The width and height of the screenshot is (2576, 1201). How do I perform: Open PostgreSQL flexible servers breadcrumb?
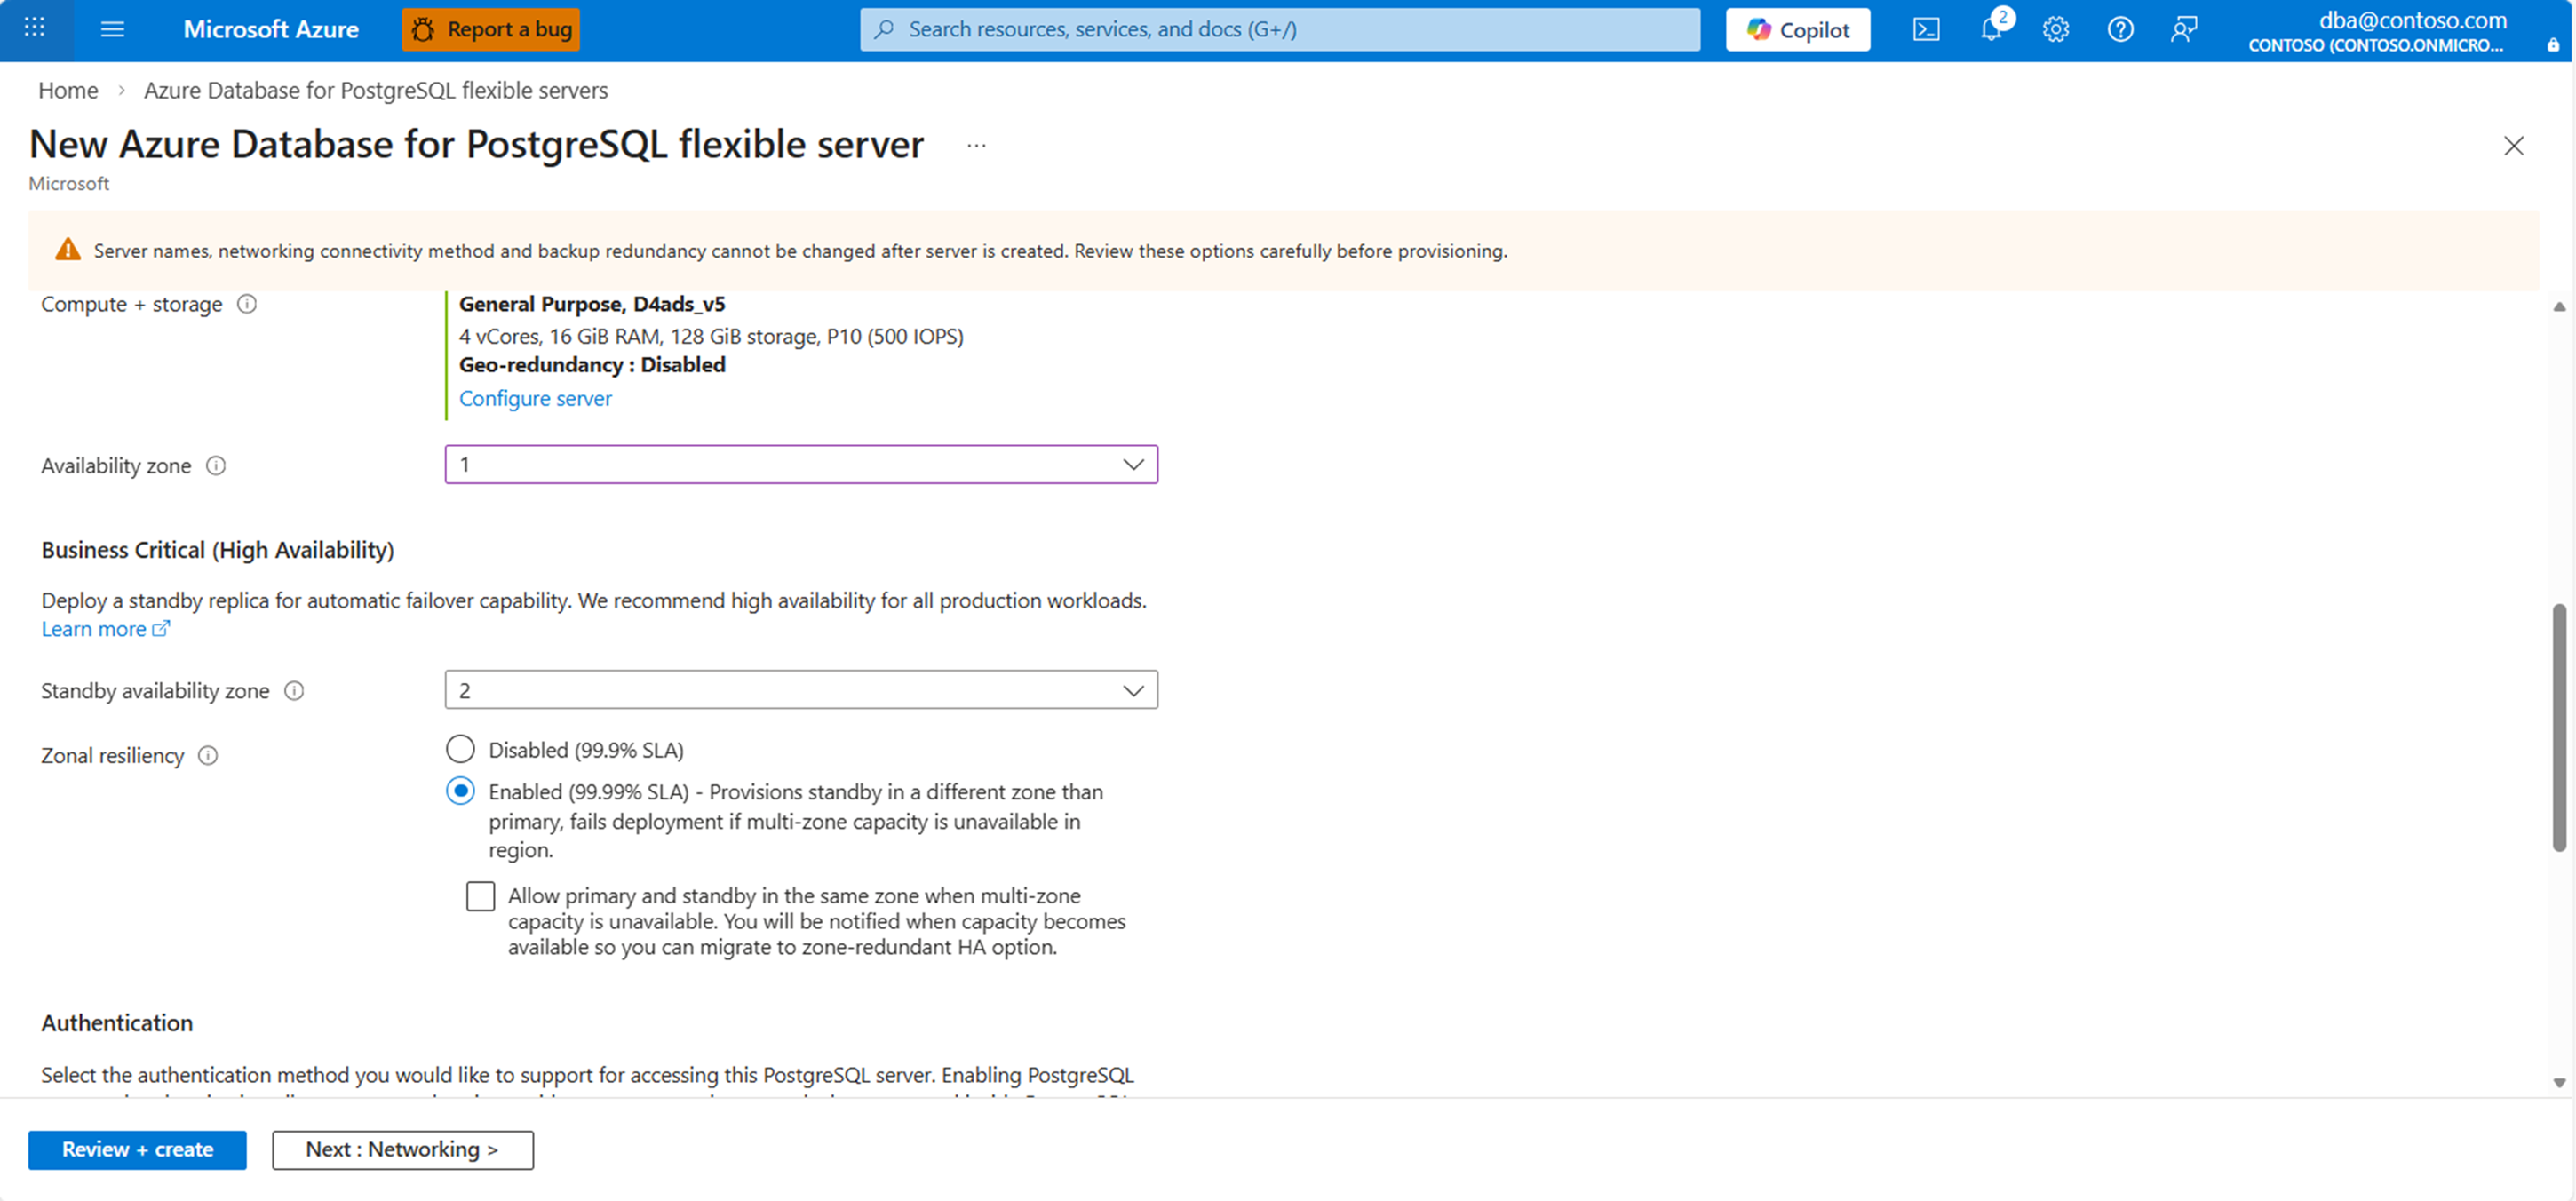[375, 90]
